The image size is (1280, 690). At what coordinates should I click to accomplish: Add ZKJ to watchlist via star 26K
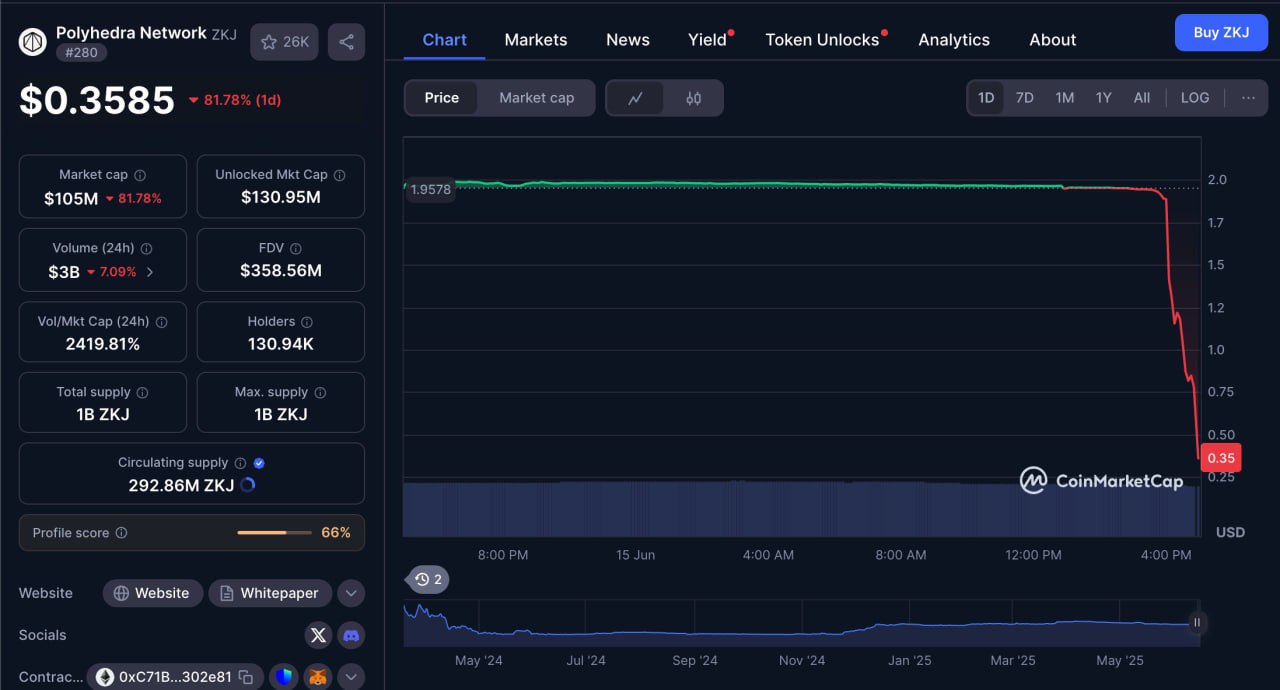click(284, 42)
